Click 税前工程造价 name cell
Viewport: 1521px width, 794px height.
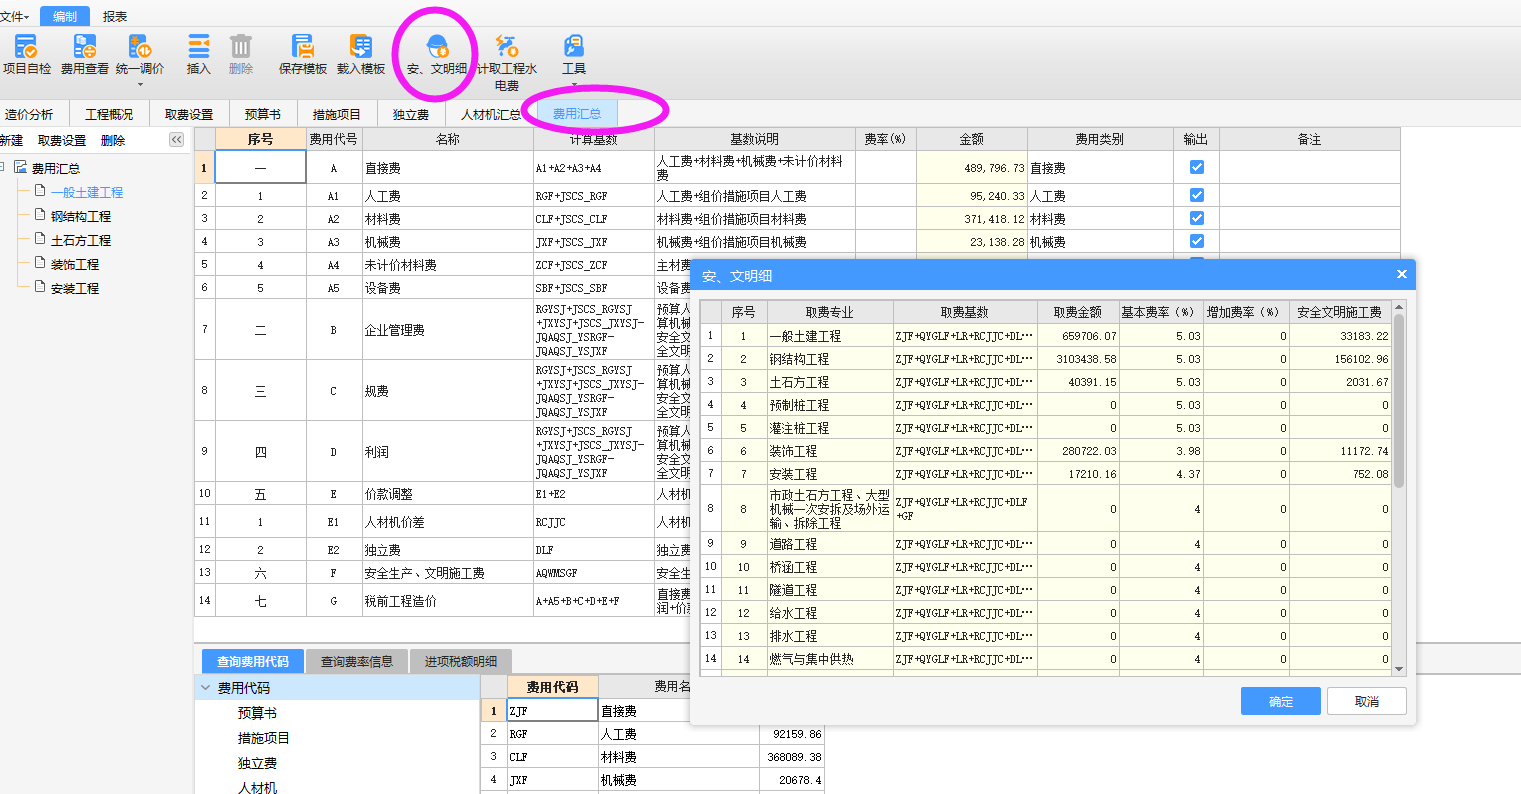448,601
